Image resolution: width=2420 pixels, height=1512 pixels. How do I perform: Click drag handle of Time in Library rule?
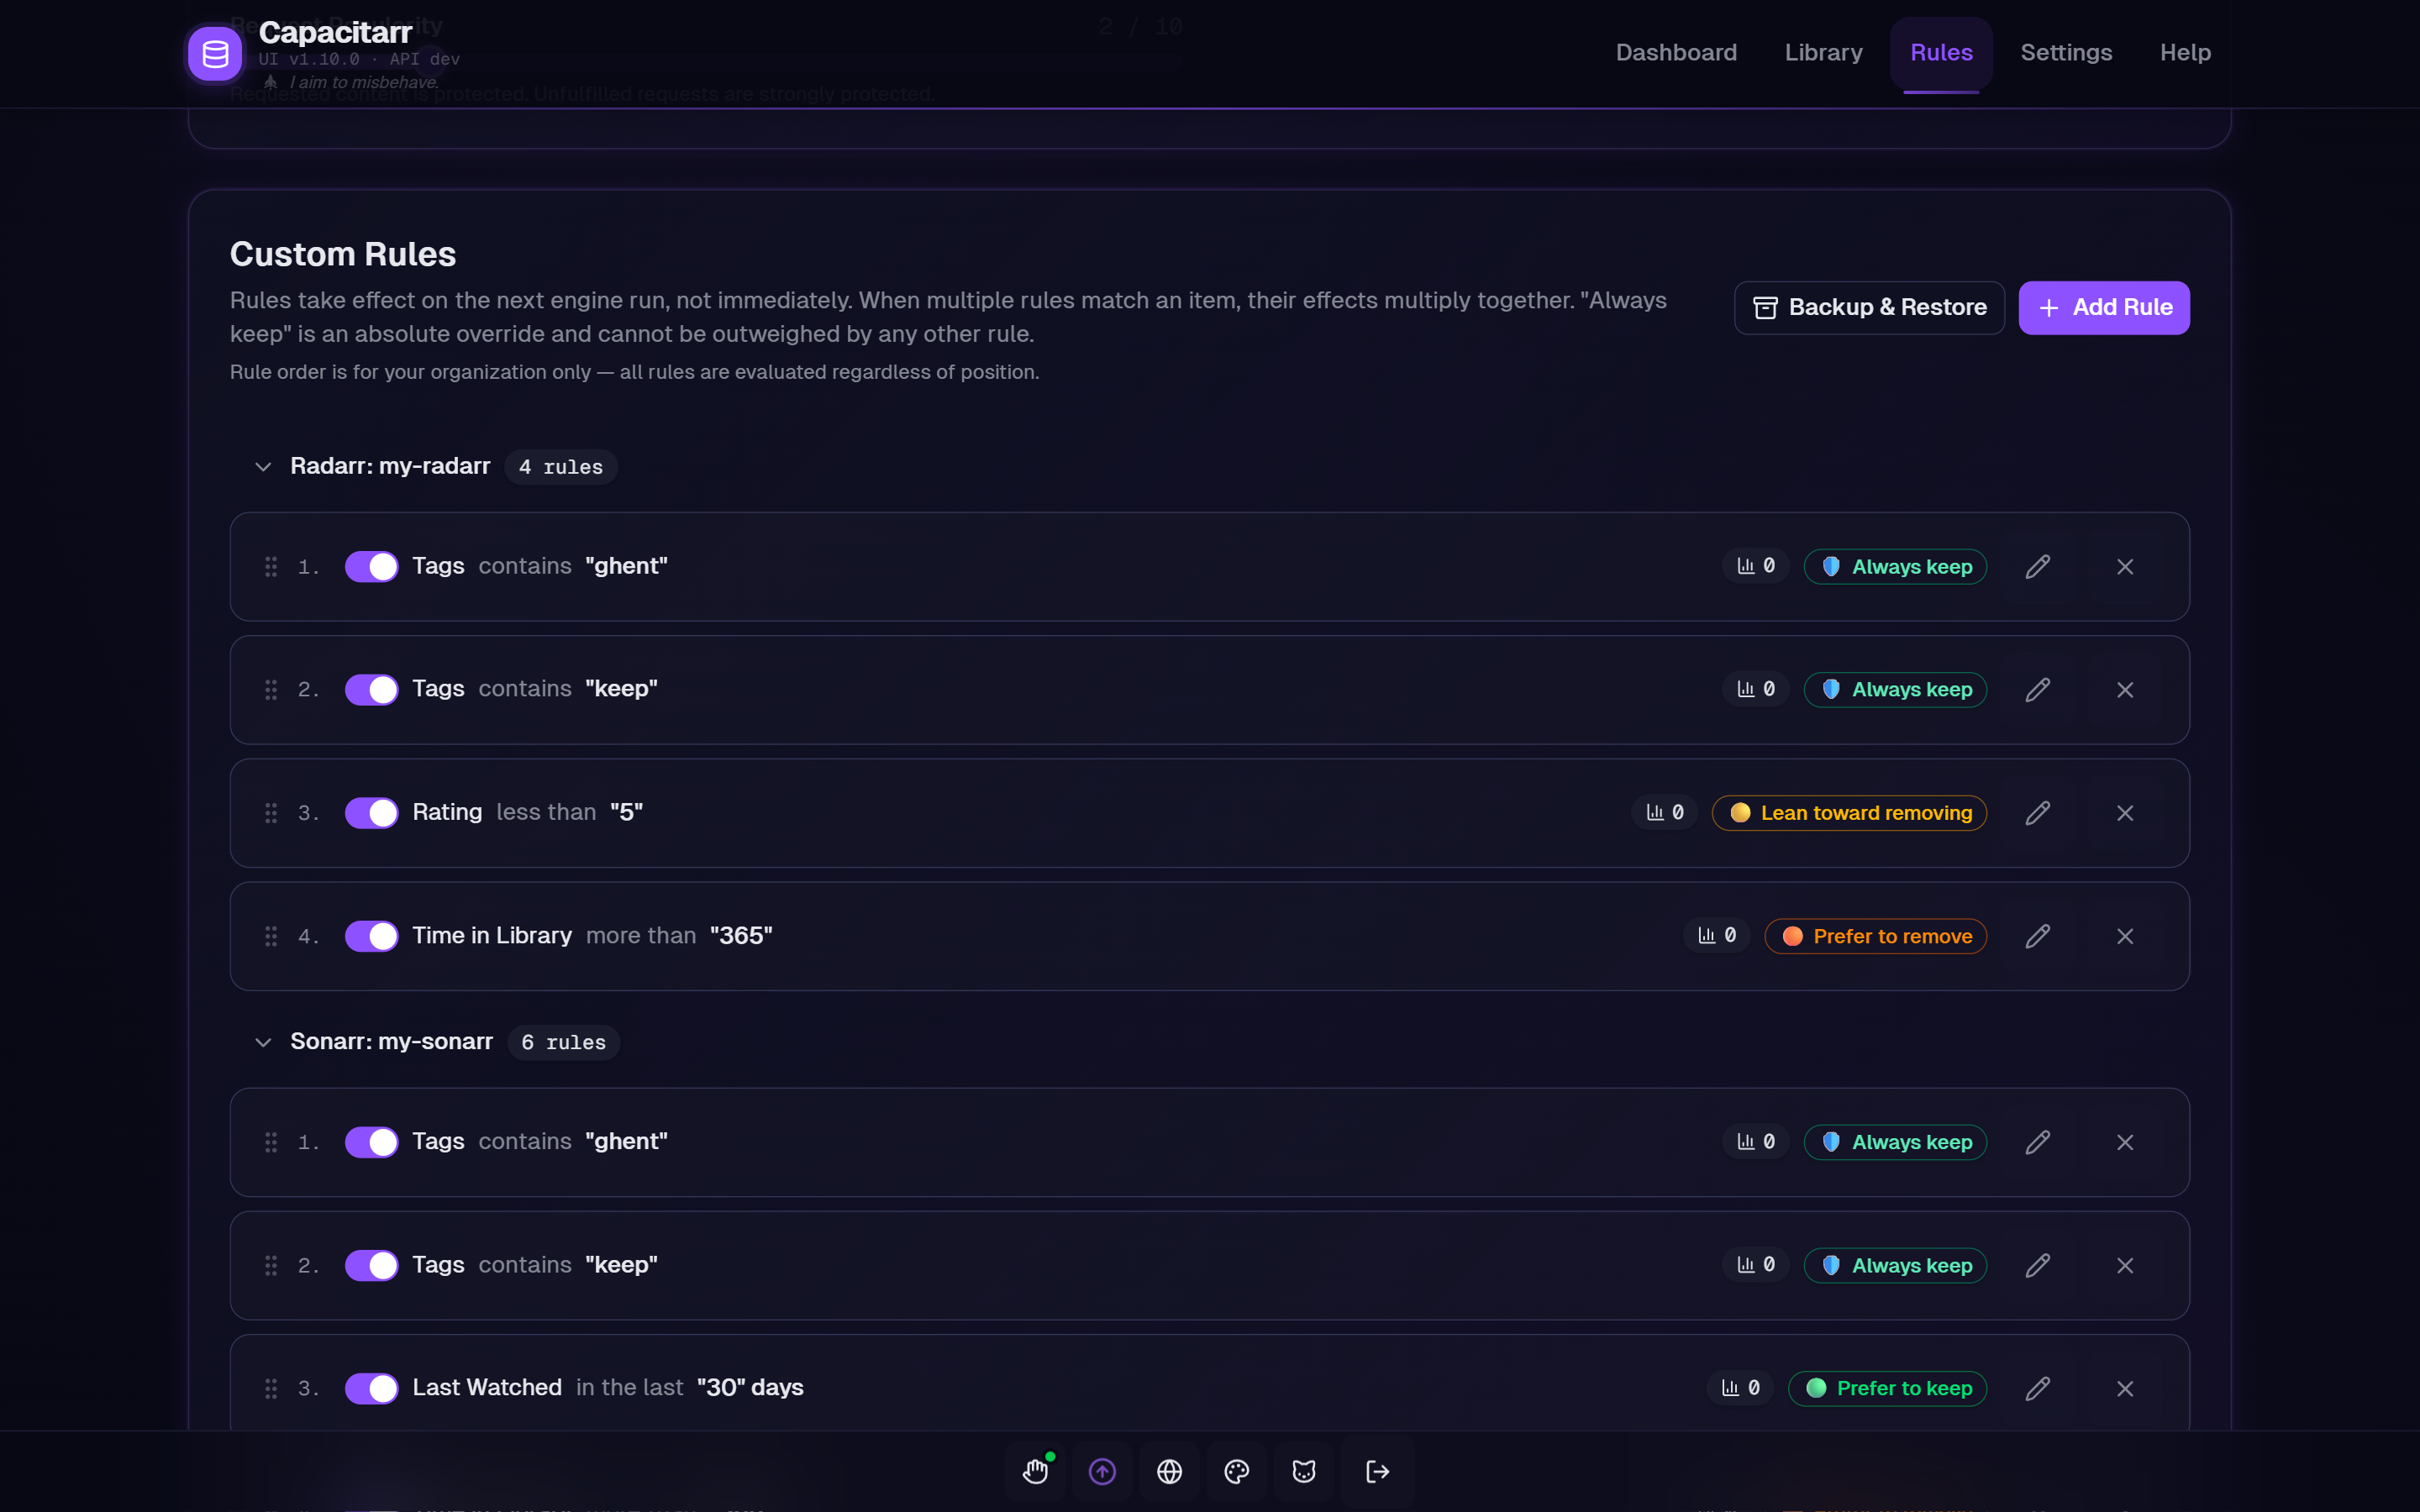[271, 936]
